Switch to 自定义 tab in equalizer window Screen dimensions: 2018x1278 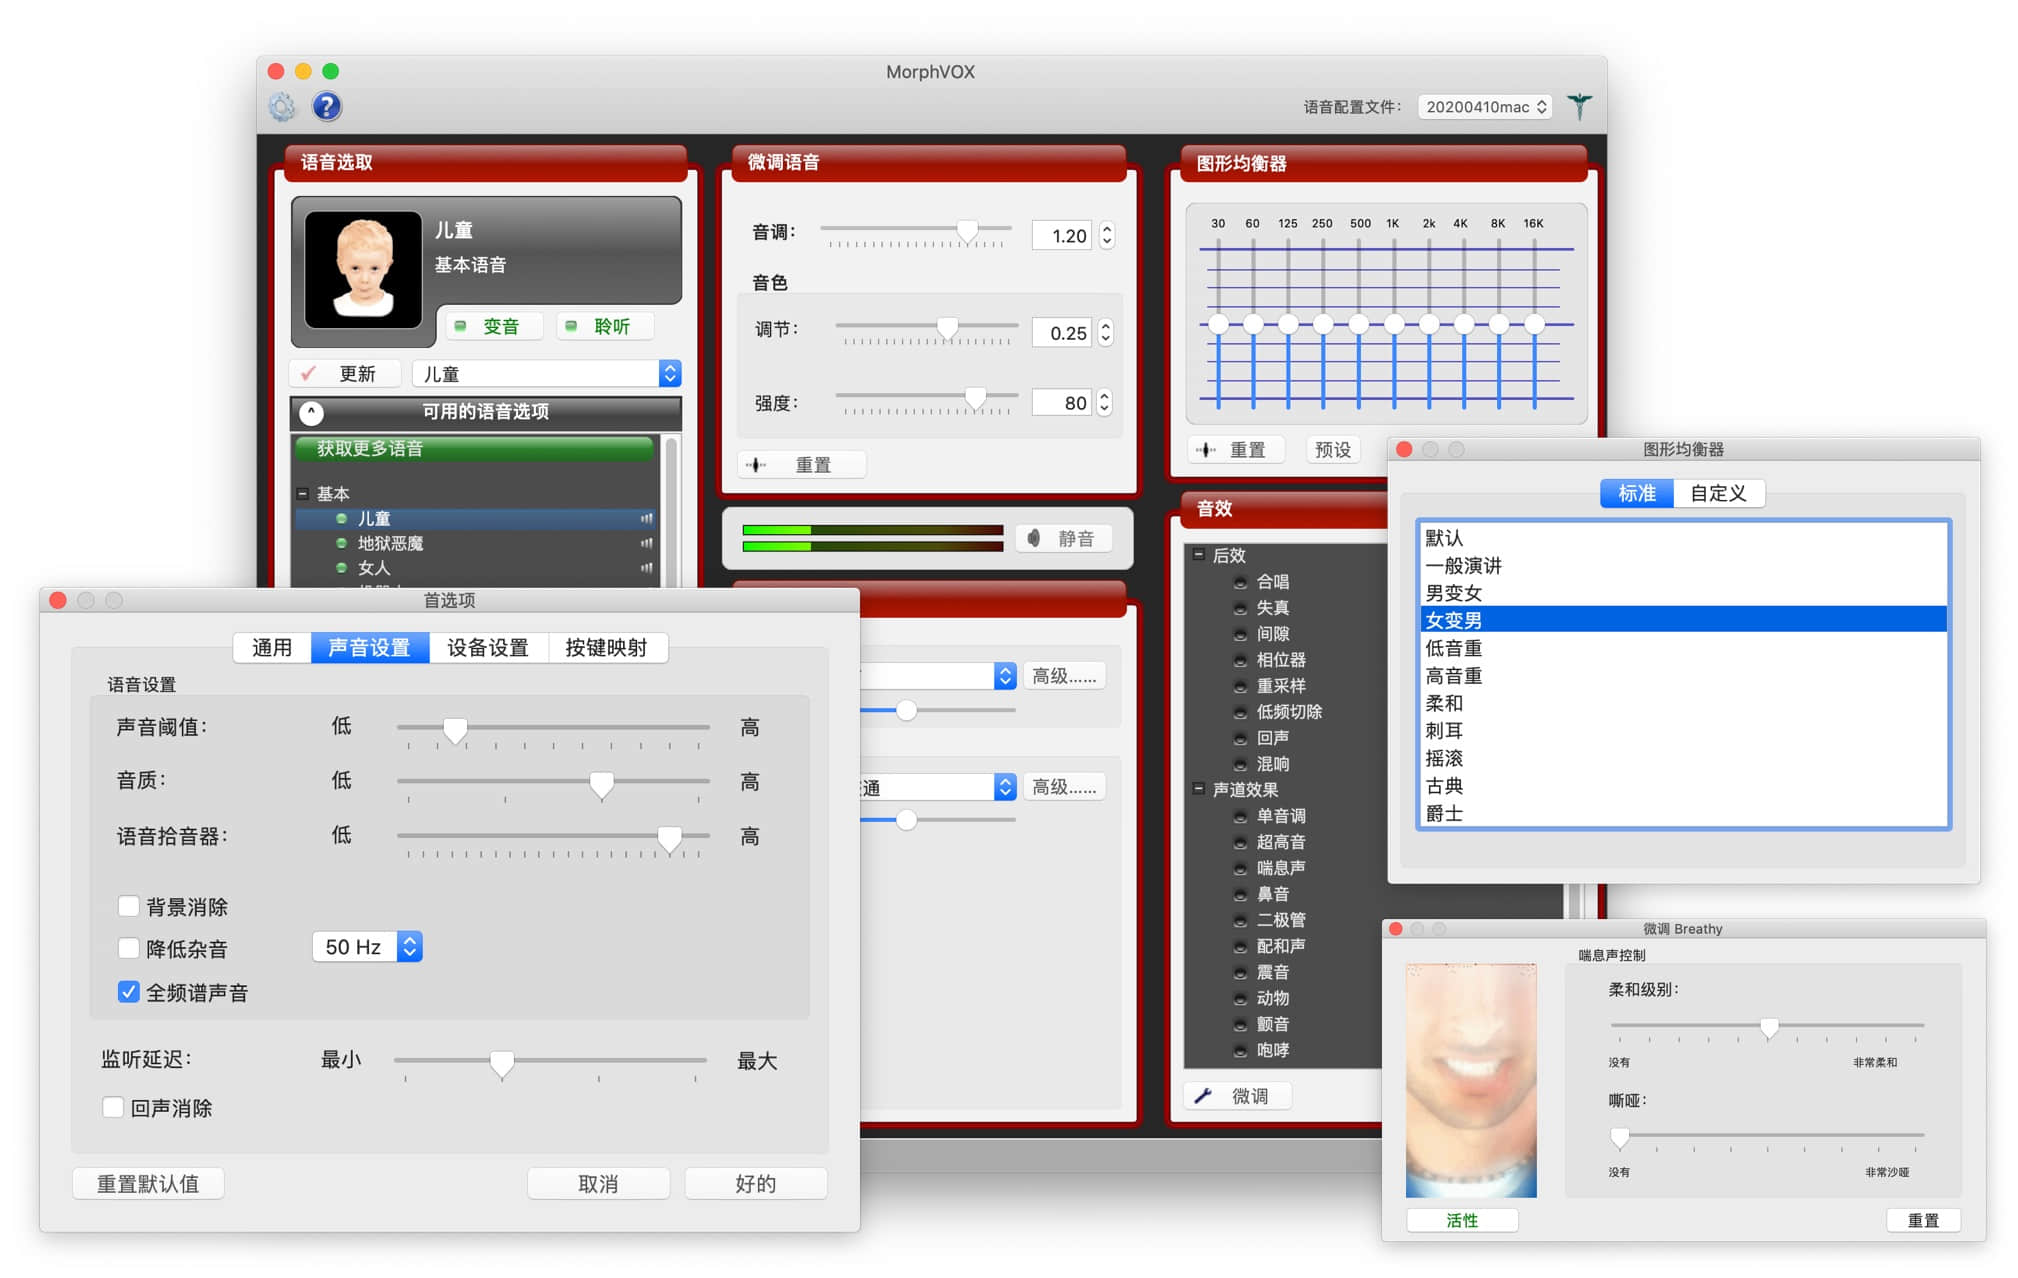click(1718, 493)
